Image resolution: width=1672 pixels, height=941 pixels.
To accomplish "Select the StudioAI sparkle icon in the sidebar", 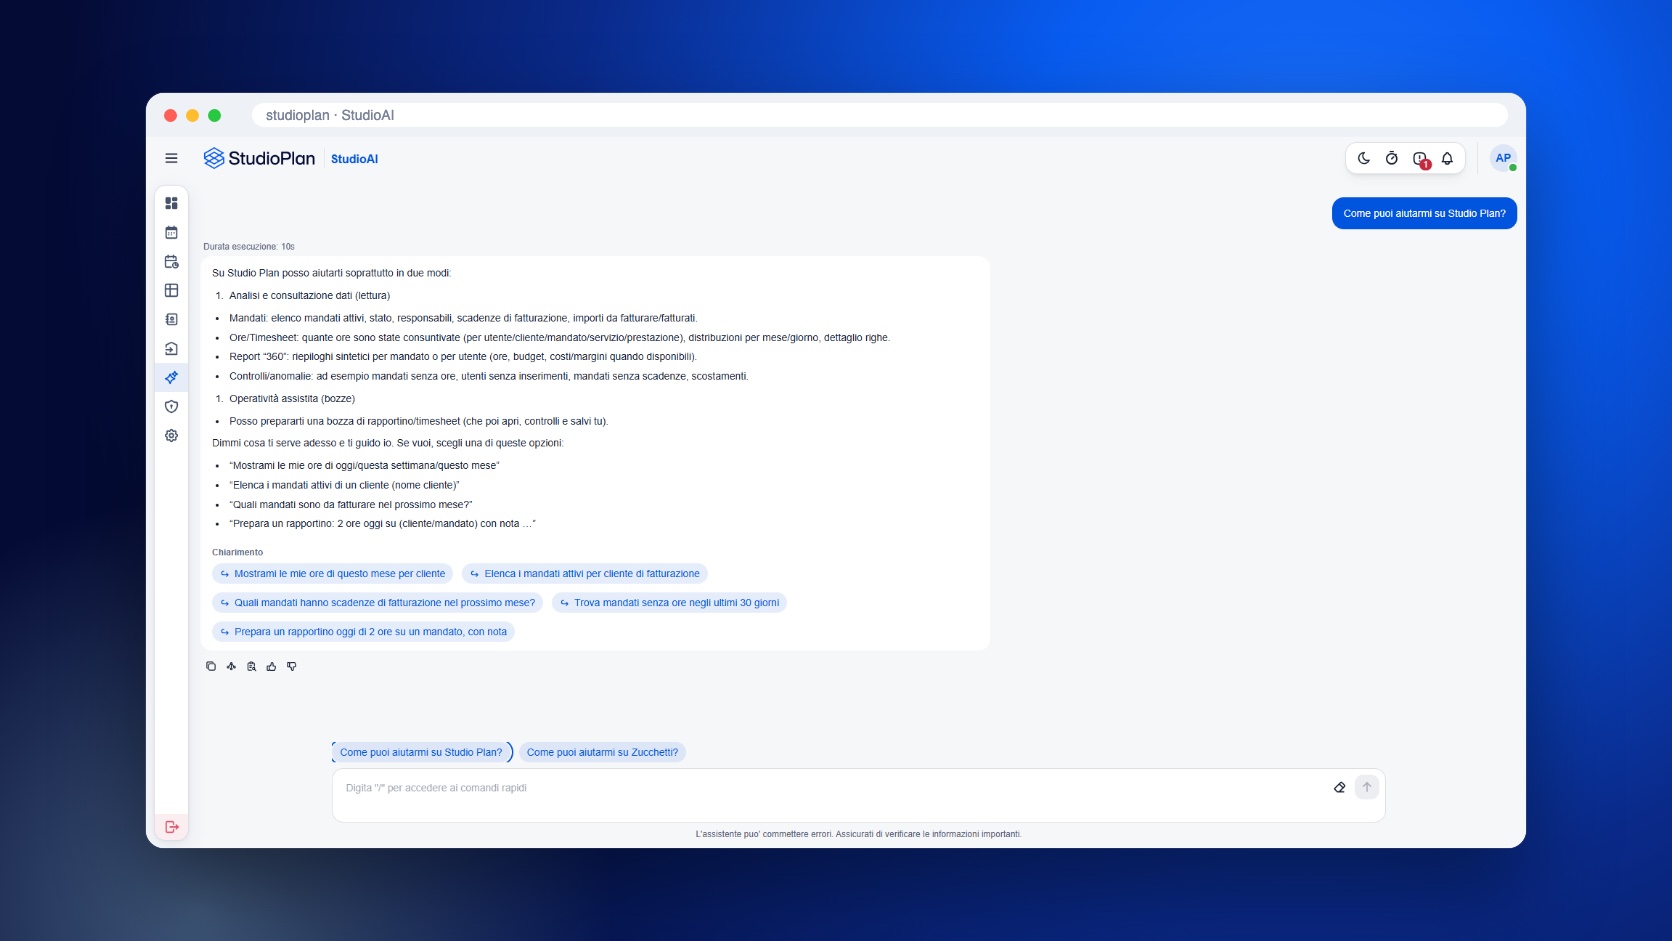I will click(171, 378).
